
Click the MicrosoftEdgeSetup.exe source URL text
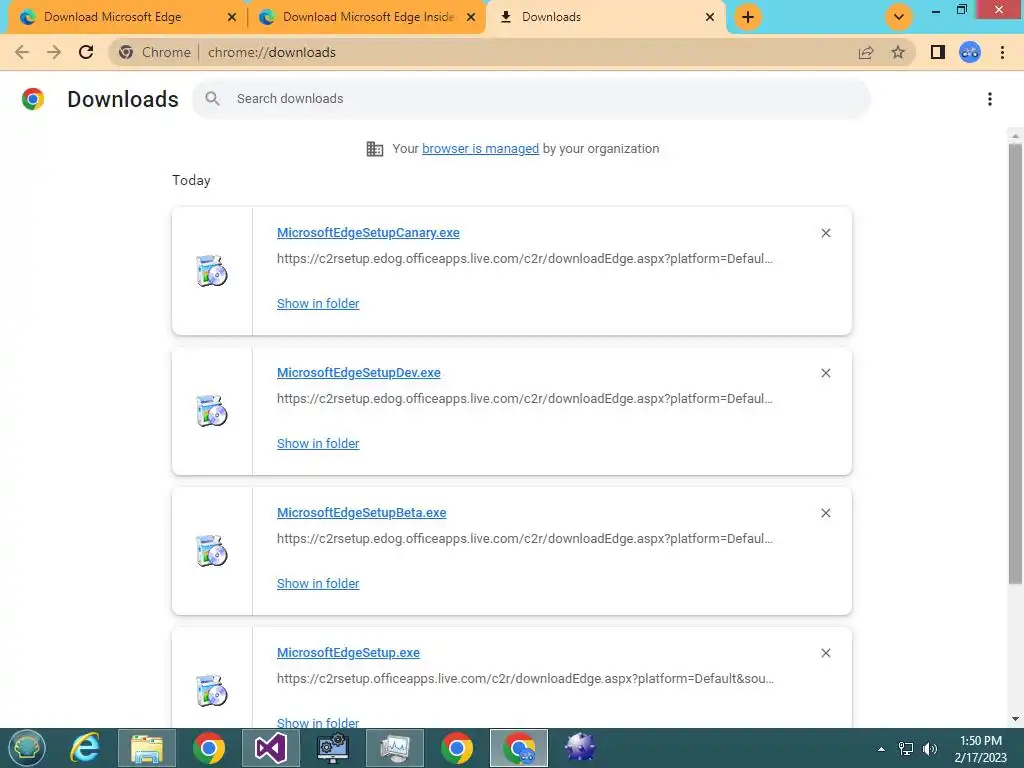click(x=525, y=679)
